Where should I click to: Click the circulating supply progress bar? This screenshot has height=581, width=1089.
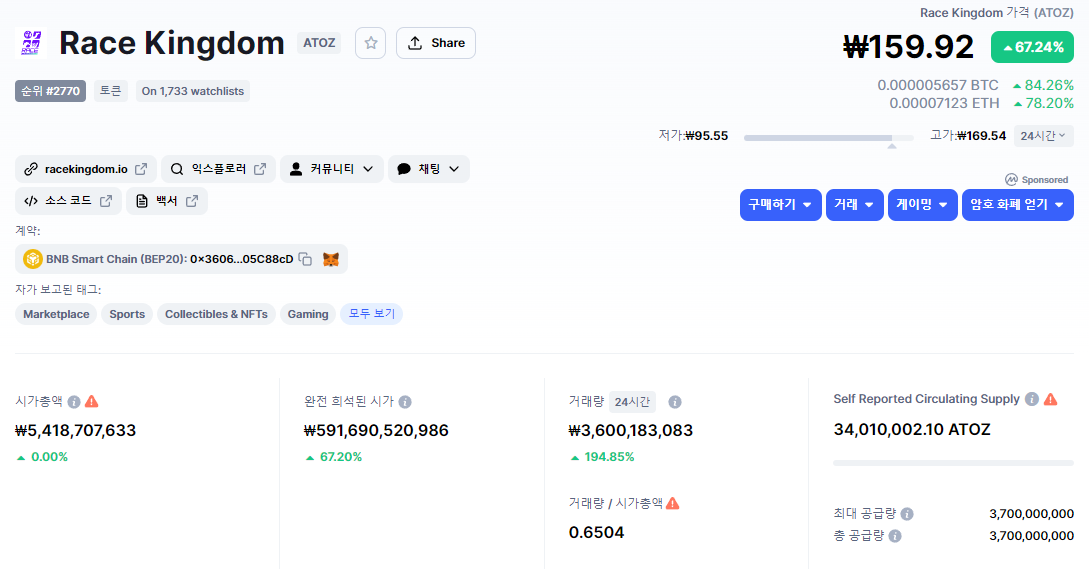point(953,463)
